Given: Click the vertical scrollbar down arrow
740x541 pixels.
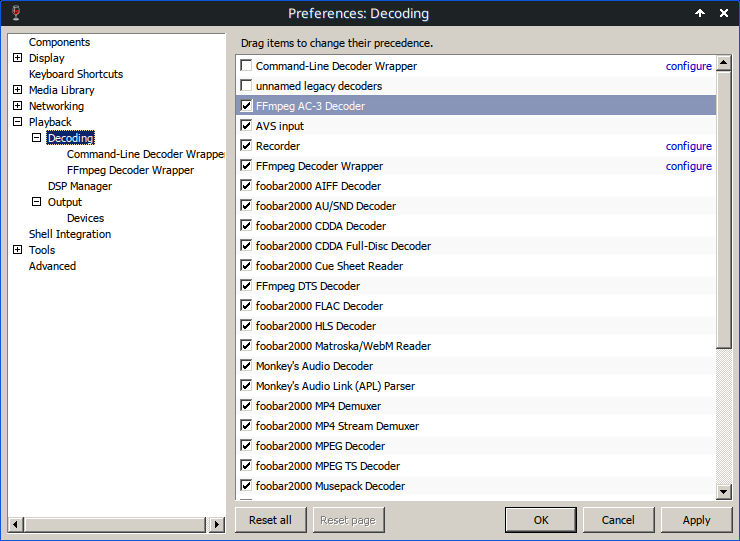Looking at the screenshot, I should 724,491.
